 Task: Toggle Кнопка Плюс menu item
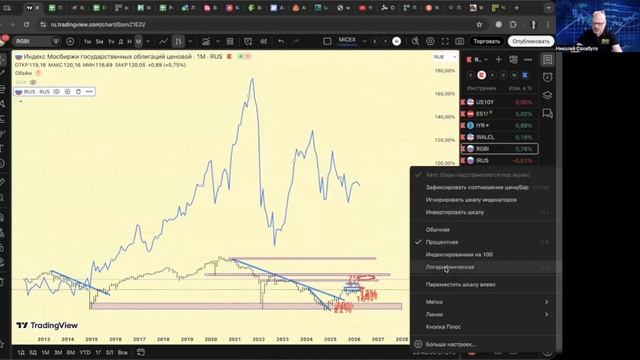pos(484,327)
